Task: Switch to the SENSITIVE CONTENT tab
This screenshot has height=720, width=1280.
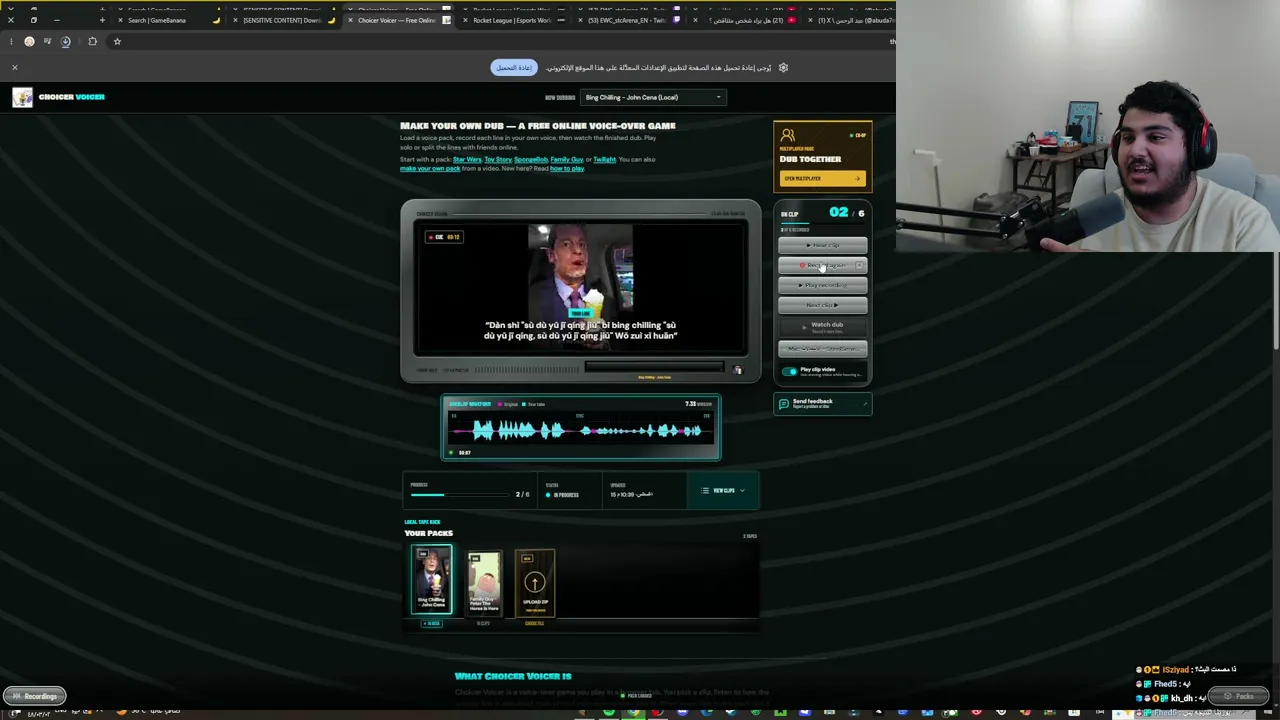Action: pyautogui.click(x=283, y=20)
